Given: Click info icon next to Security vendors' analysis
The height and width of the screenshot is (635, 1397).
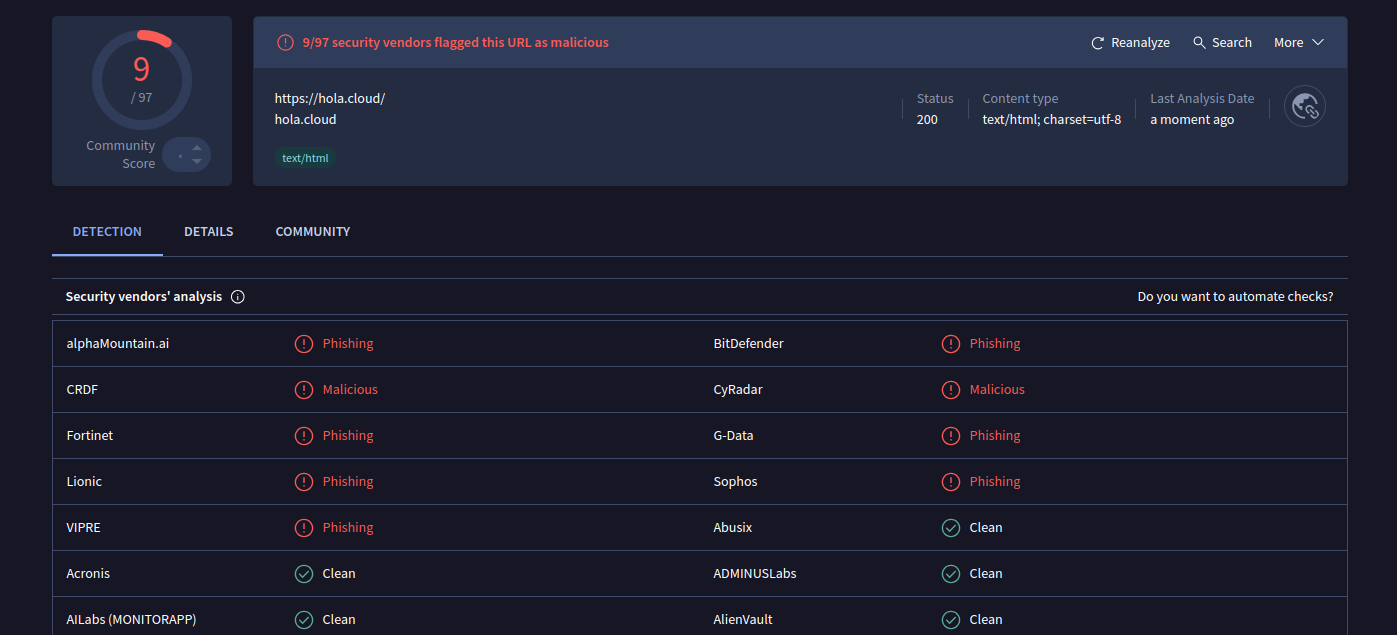Looking at the screenshot, I should [x=238, y=297].
